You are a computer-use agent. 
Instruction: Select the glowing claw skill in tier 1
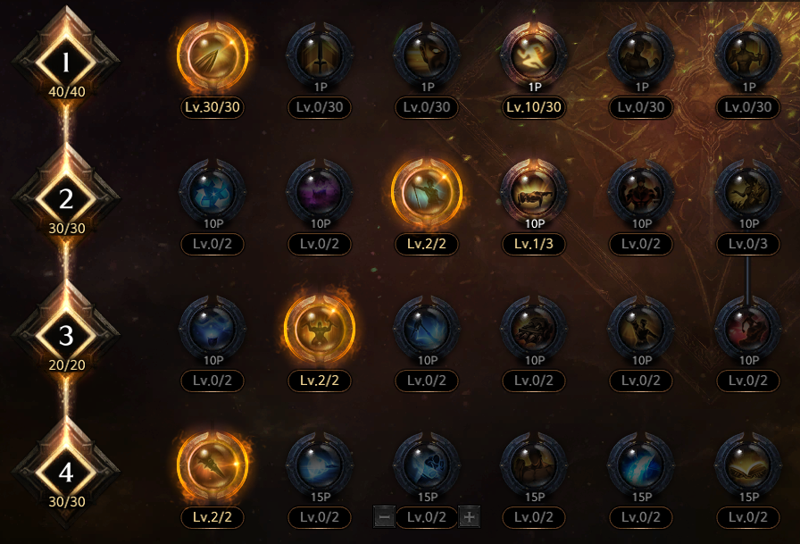(x=212, y=55)
